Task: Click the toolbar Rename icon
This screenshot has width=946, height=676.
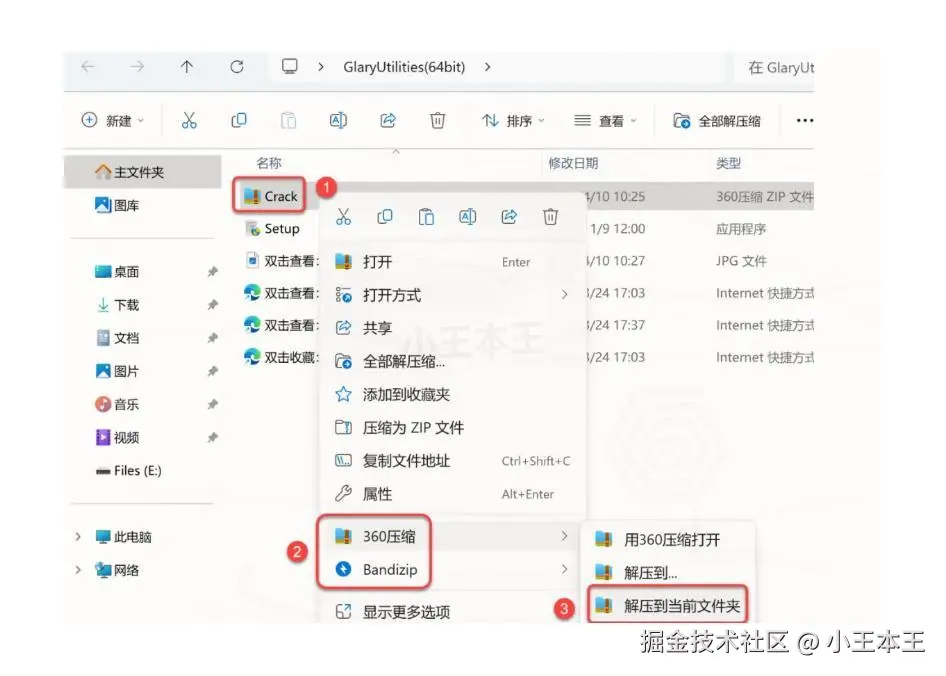Action: click(338, 121)
